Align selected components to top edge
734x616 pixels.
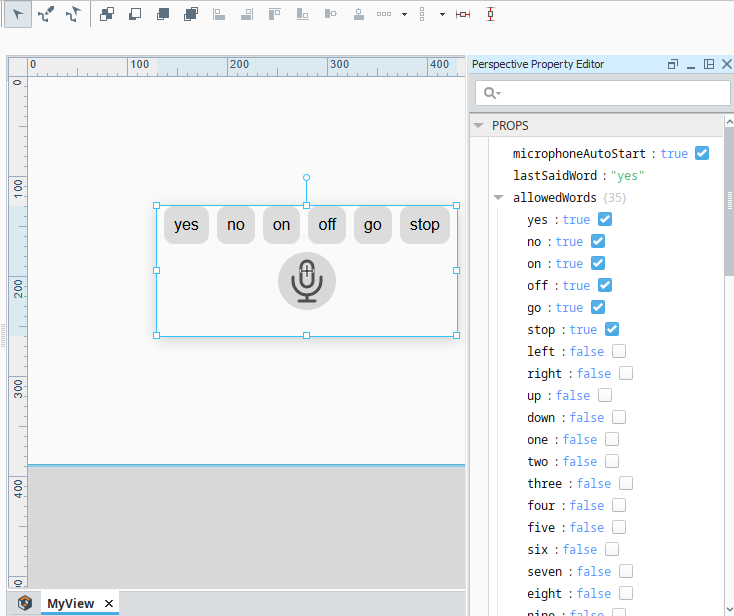[275, 14]
